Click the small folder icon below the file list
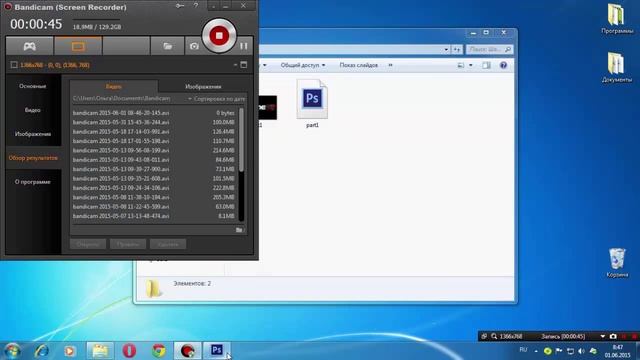Image resolution: width=640 pixels, height=360 pixels. (x=239, y=230)
